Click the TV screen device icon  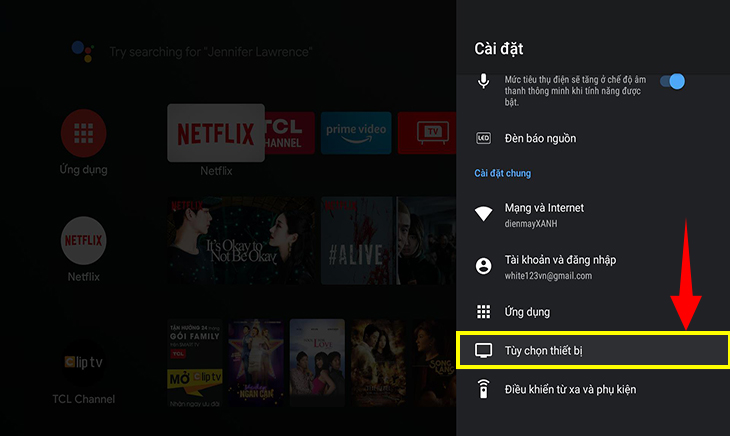(x=483, y=350)
